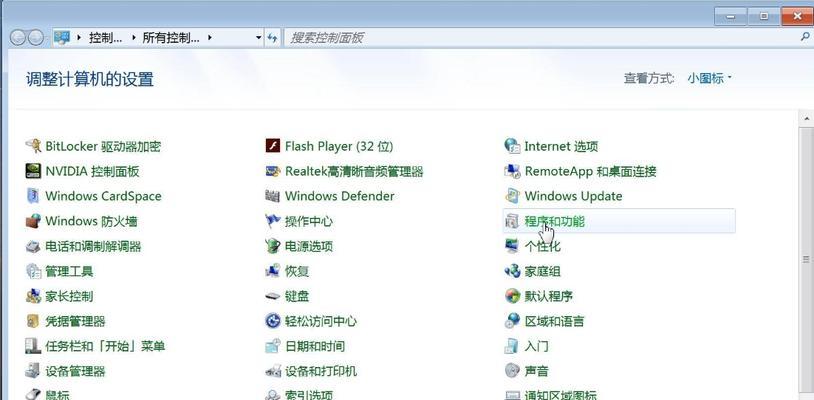Go forward with the Forward arrow button
This screenshot has height=400, width=814.
[35, 37]
